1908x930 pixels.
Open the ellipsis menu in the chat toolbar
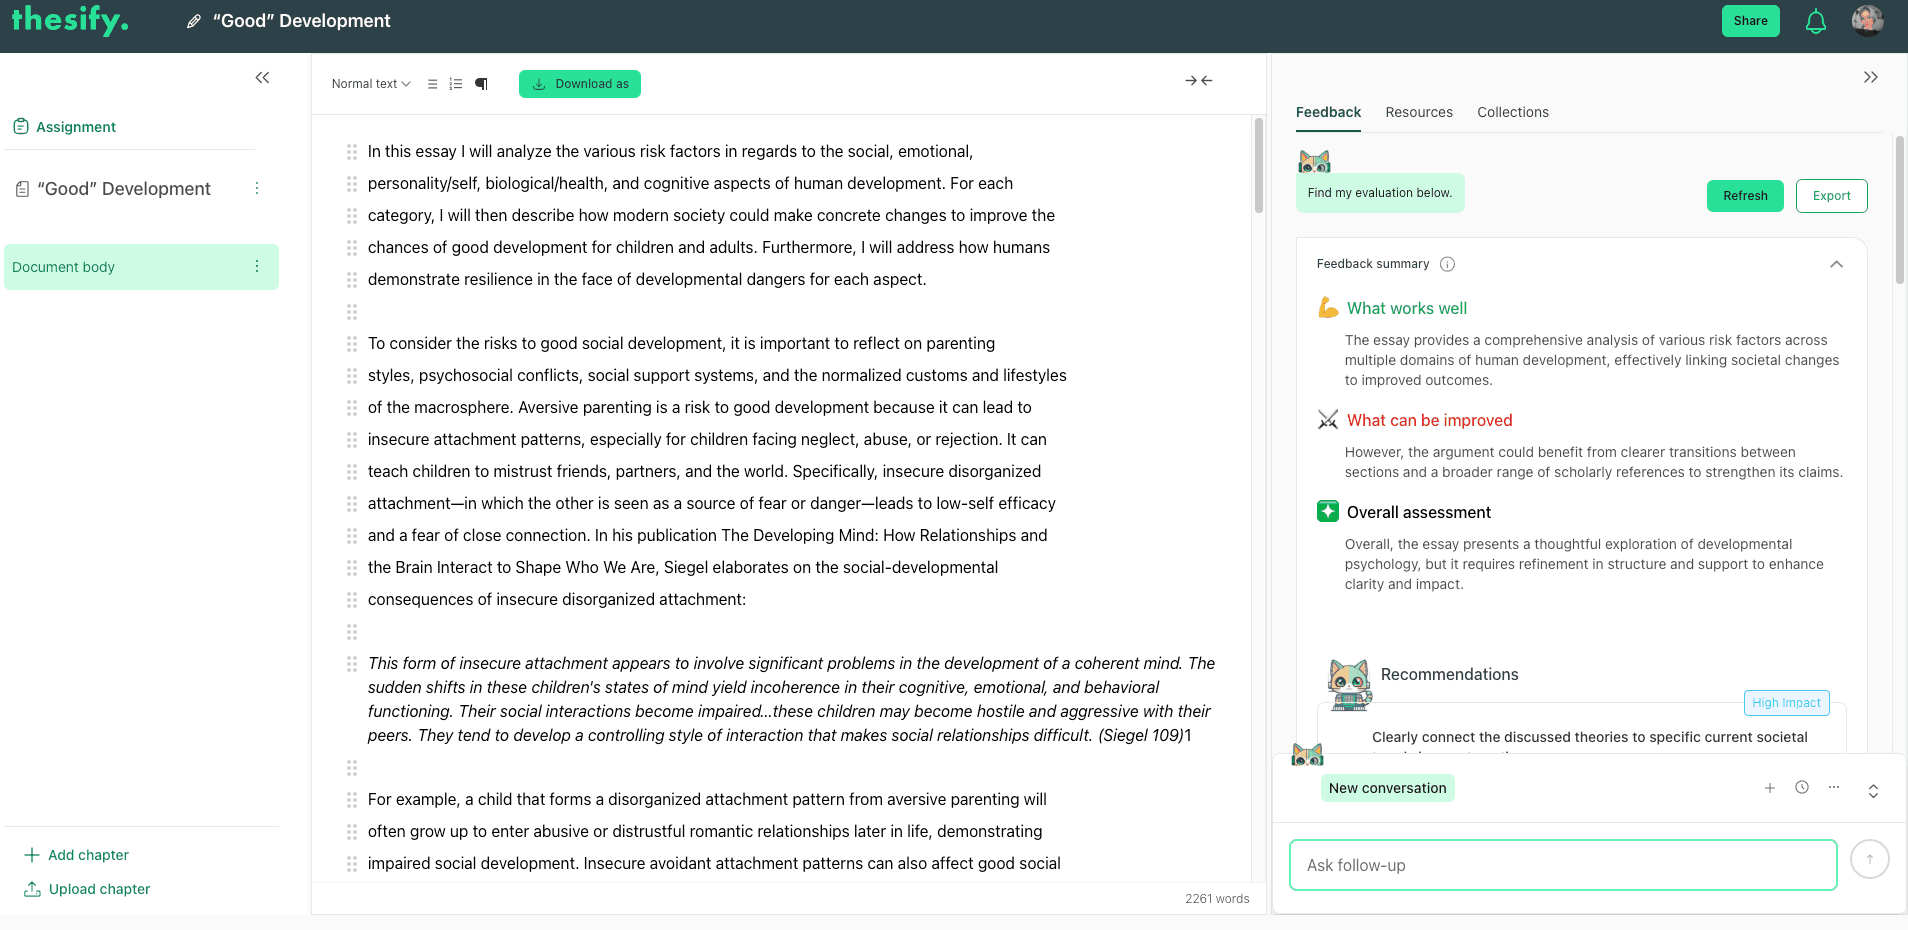[x=1835, y=788]
